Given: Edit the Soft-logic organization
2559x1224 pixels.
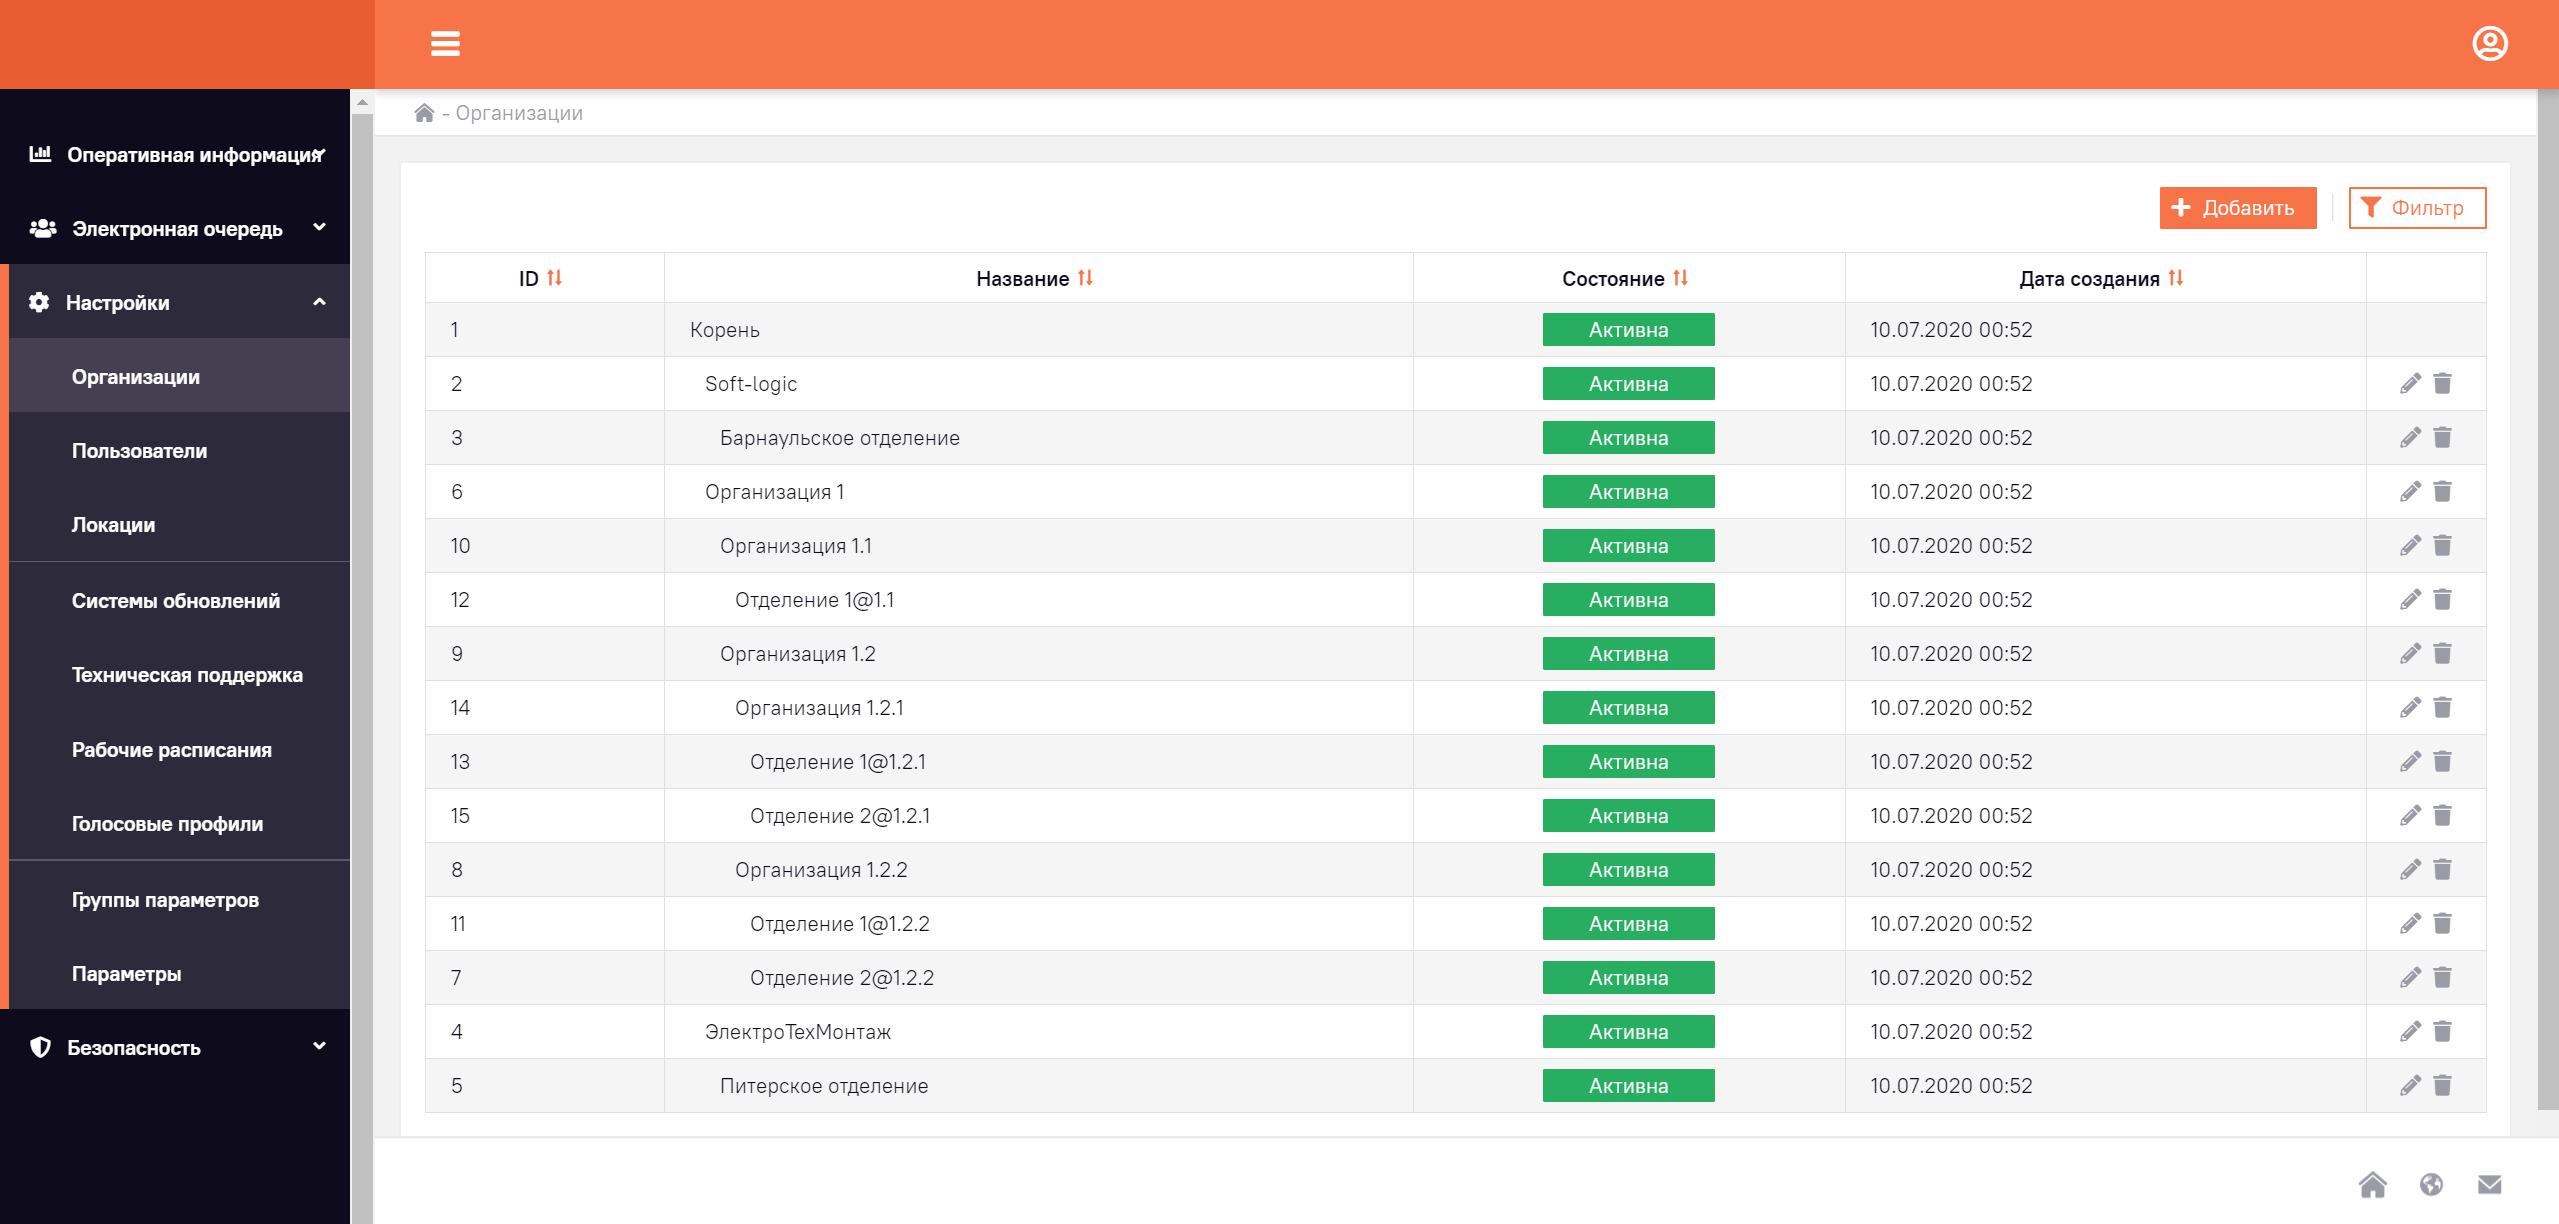Looking at the screenshot, I should pyautogui.click(x=2410, y=384).
